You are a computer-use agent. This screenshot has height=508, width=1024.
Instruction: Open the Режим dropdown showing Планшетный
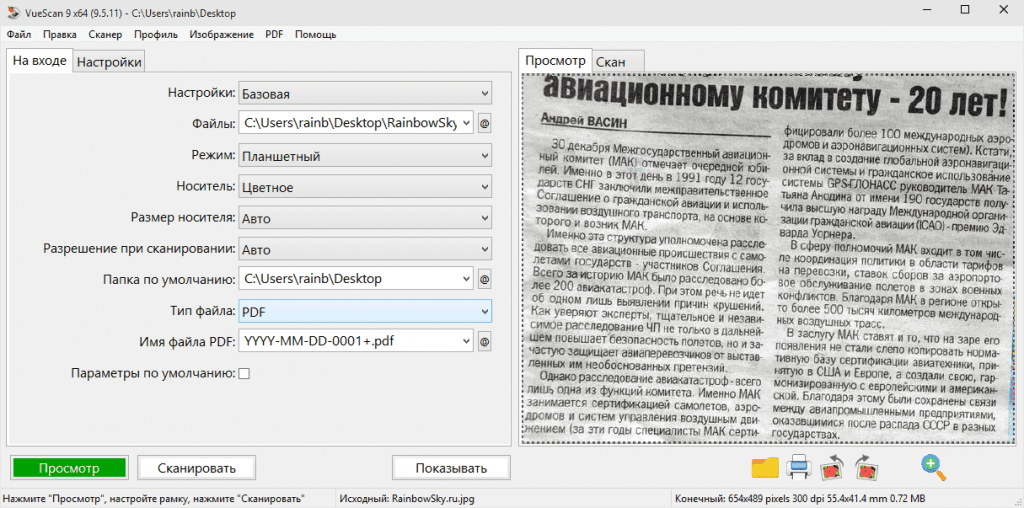tap(365, 157)
